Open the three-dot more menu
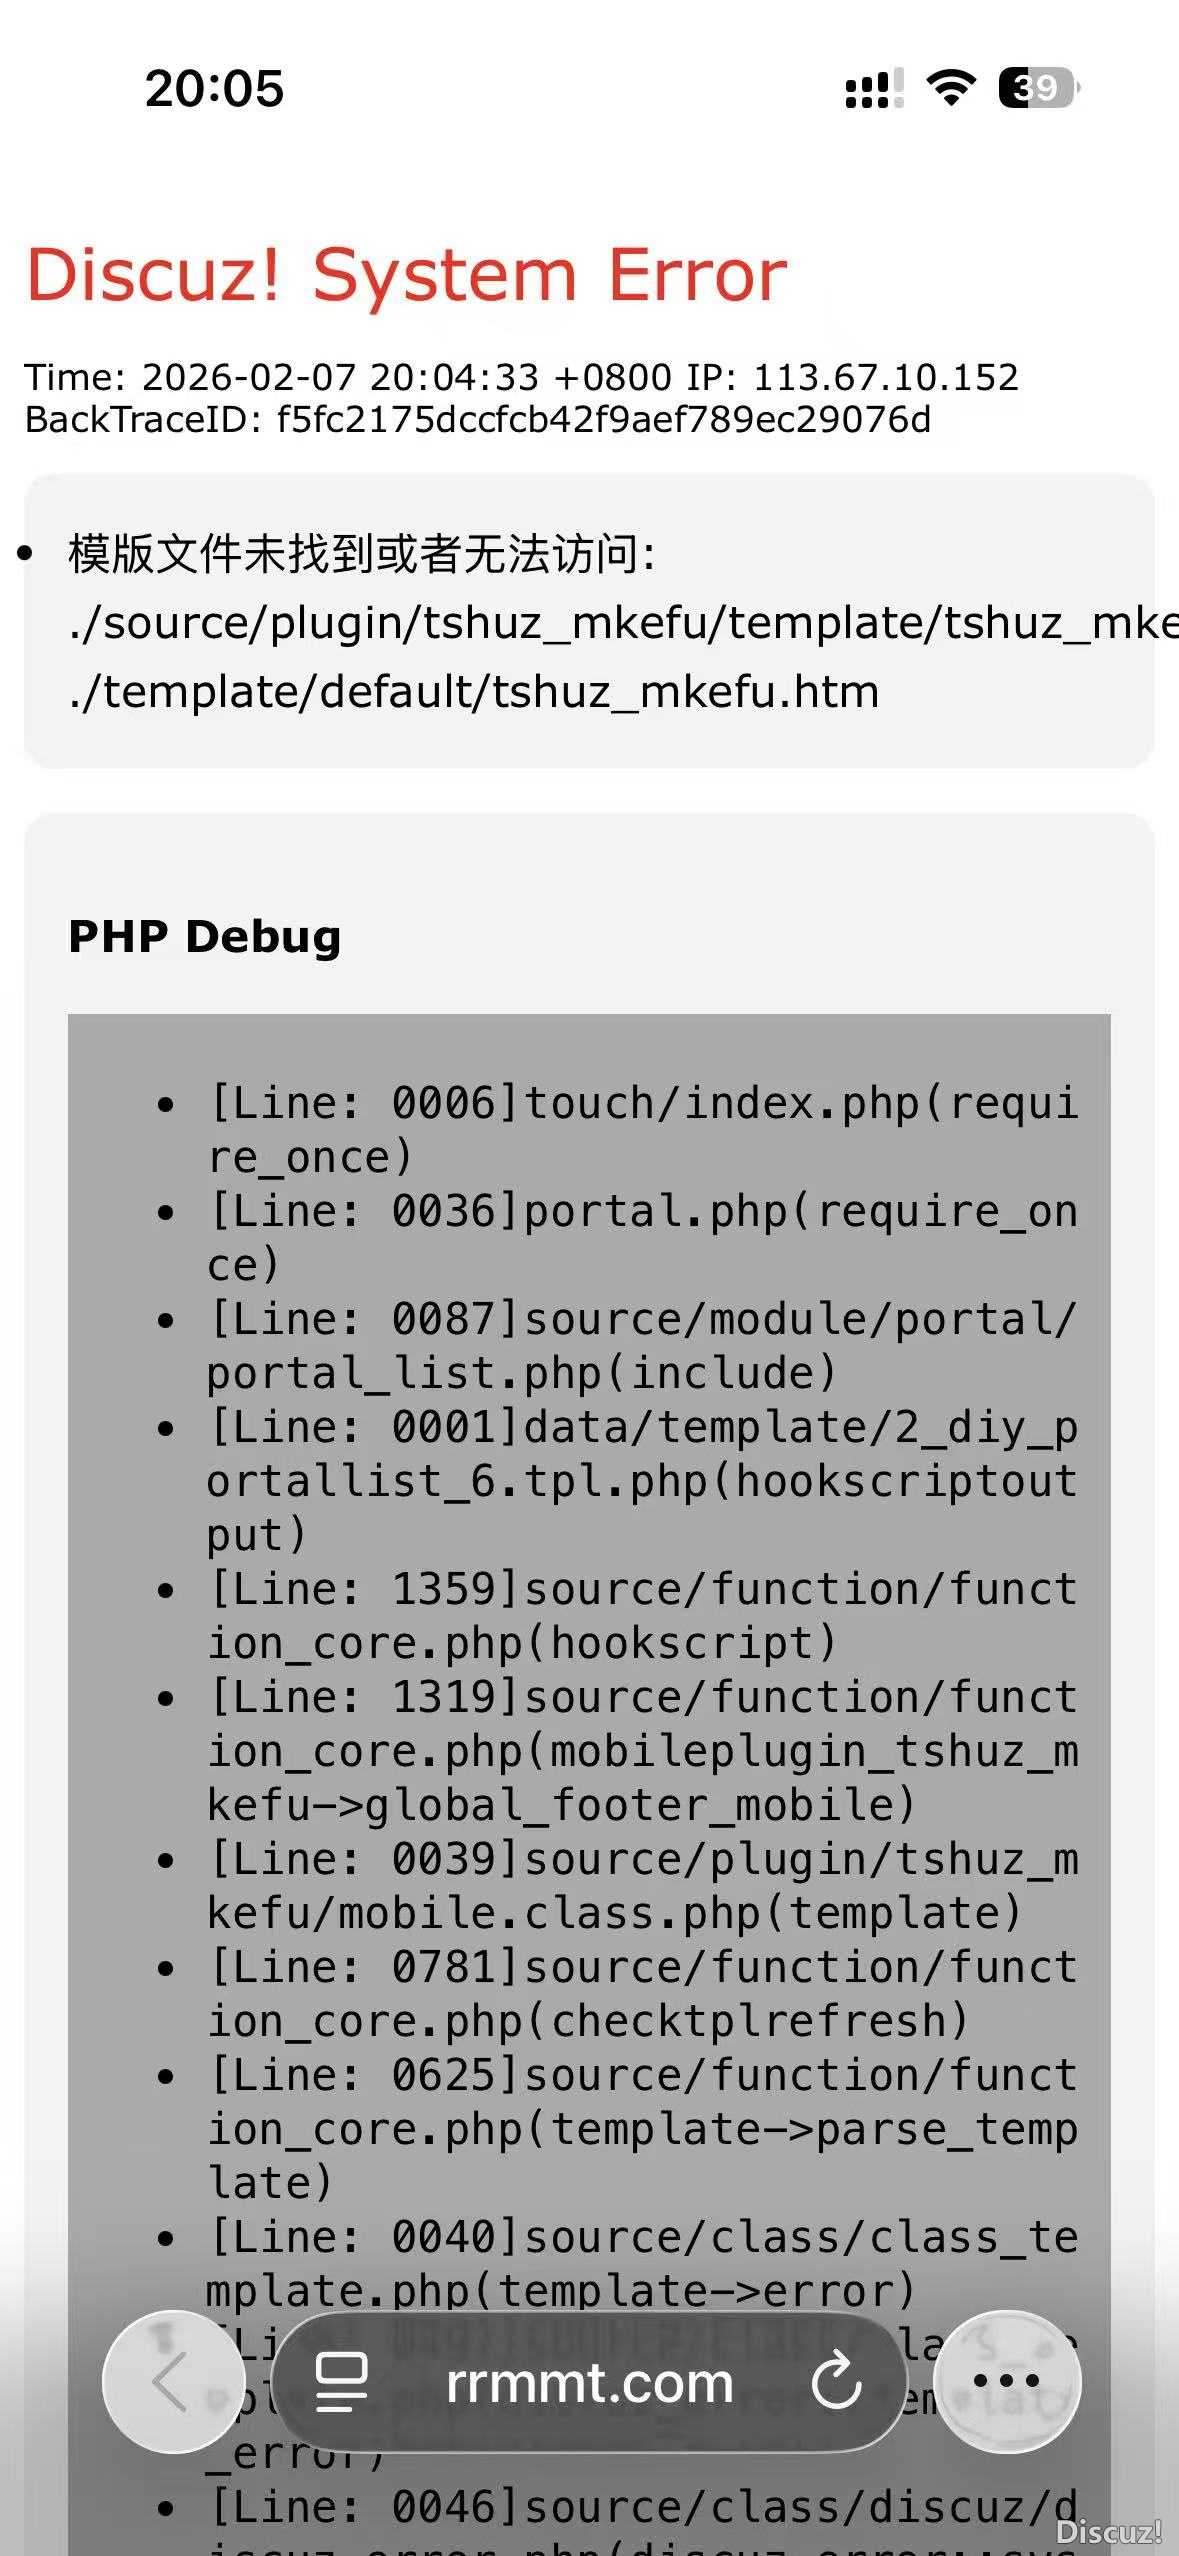The width and height of the screenshot is (1179, 2556). click(x=1006, y=2381)
